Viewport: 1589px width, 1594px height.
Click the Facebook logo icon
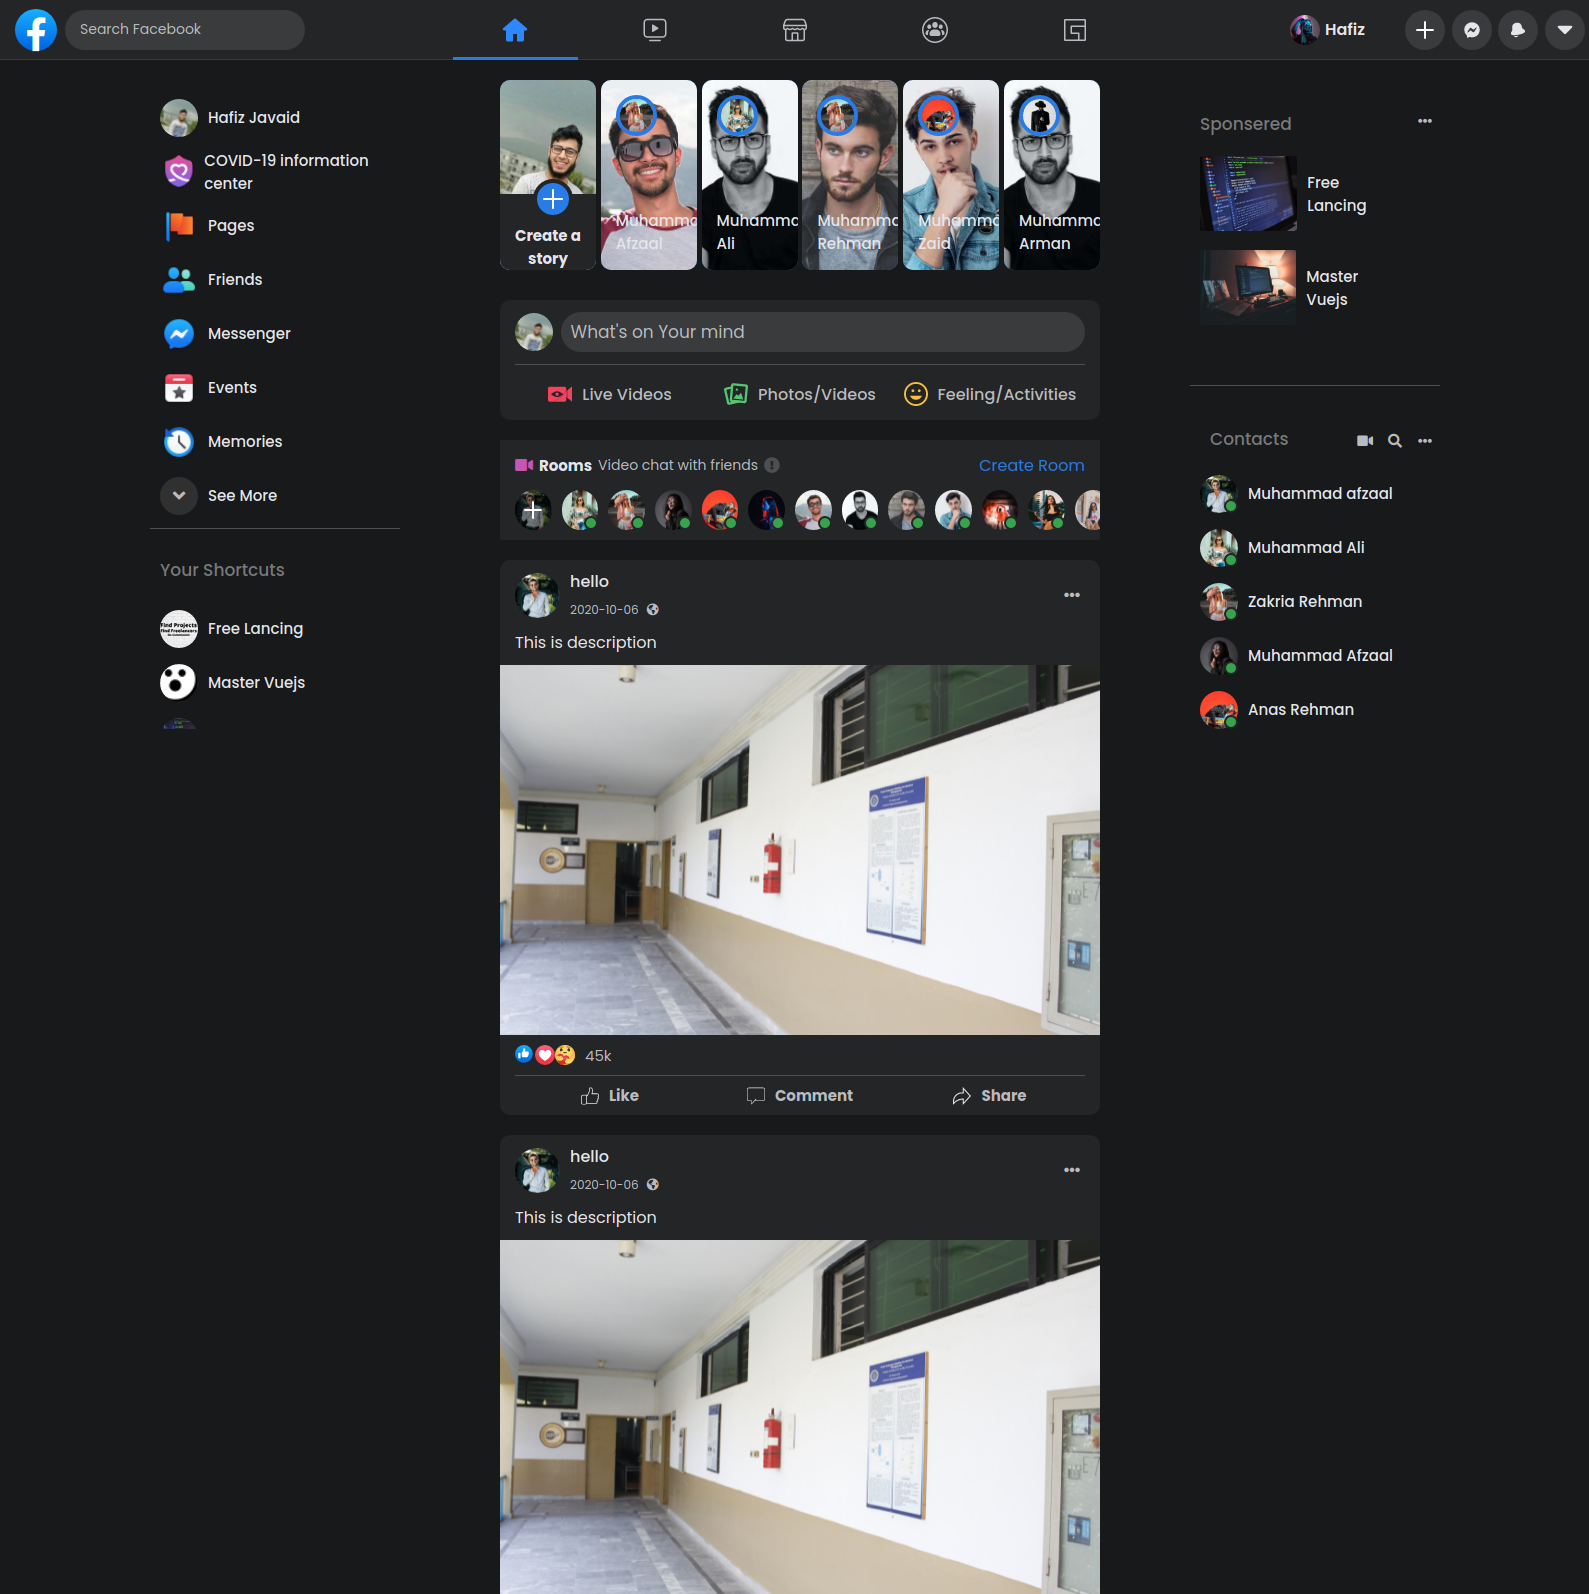[x=36, y=30]
